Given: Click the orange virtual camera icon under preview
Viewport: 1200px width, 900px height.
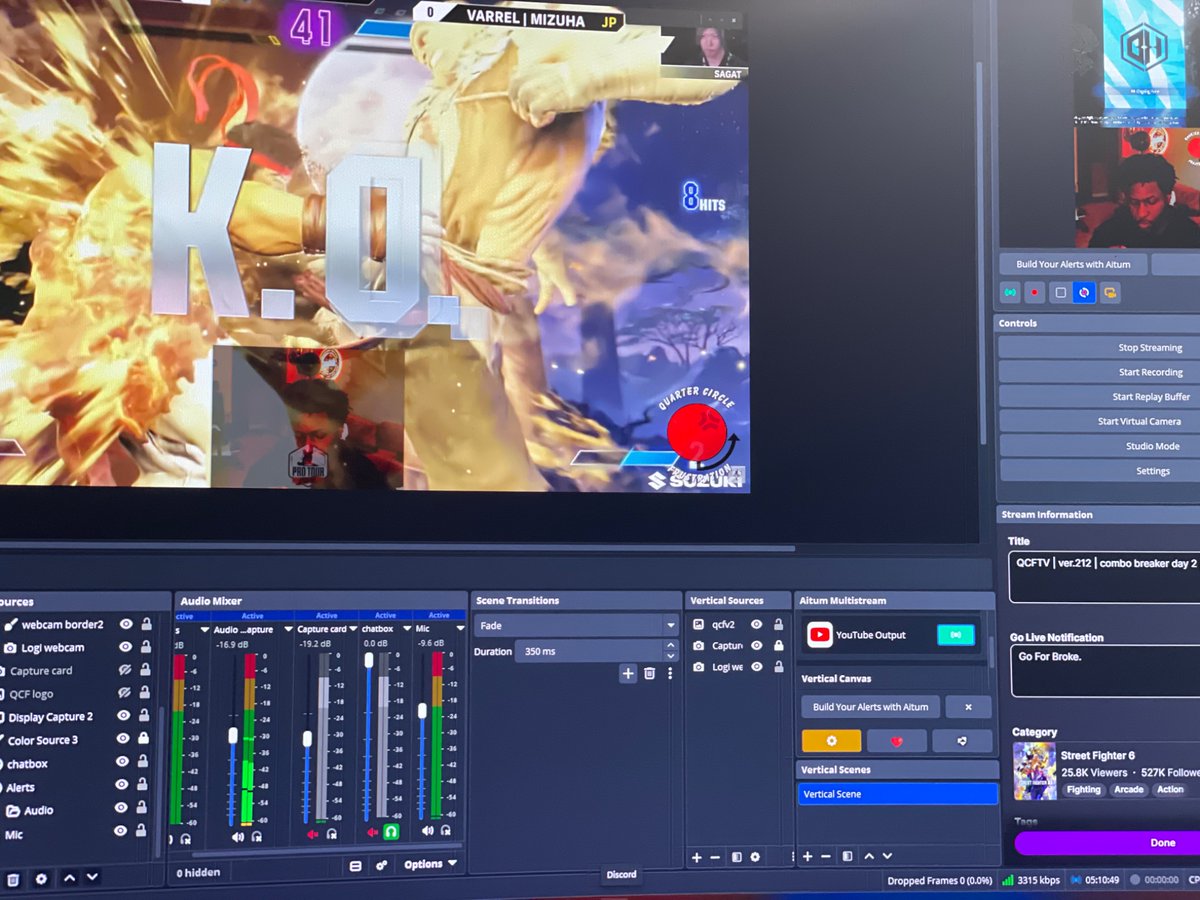Looking at the screenshot, I should pyautogui.click(x=1109, y=293).
